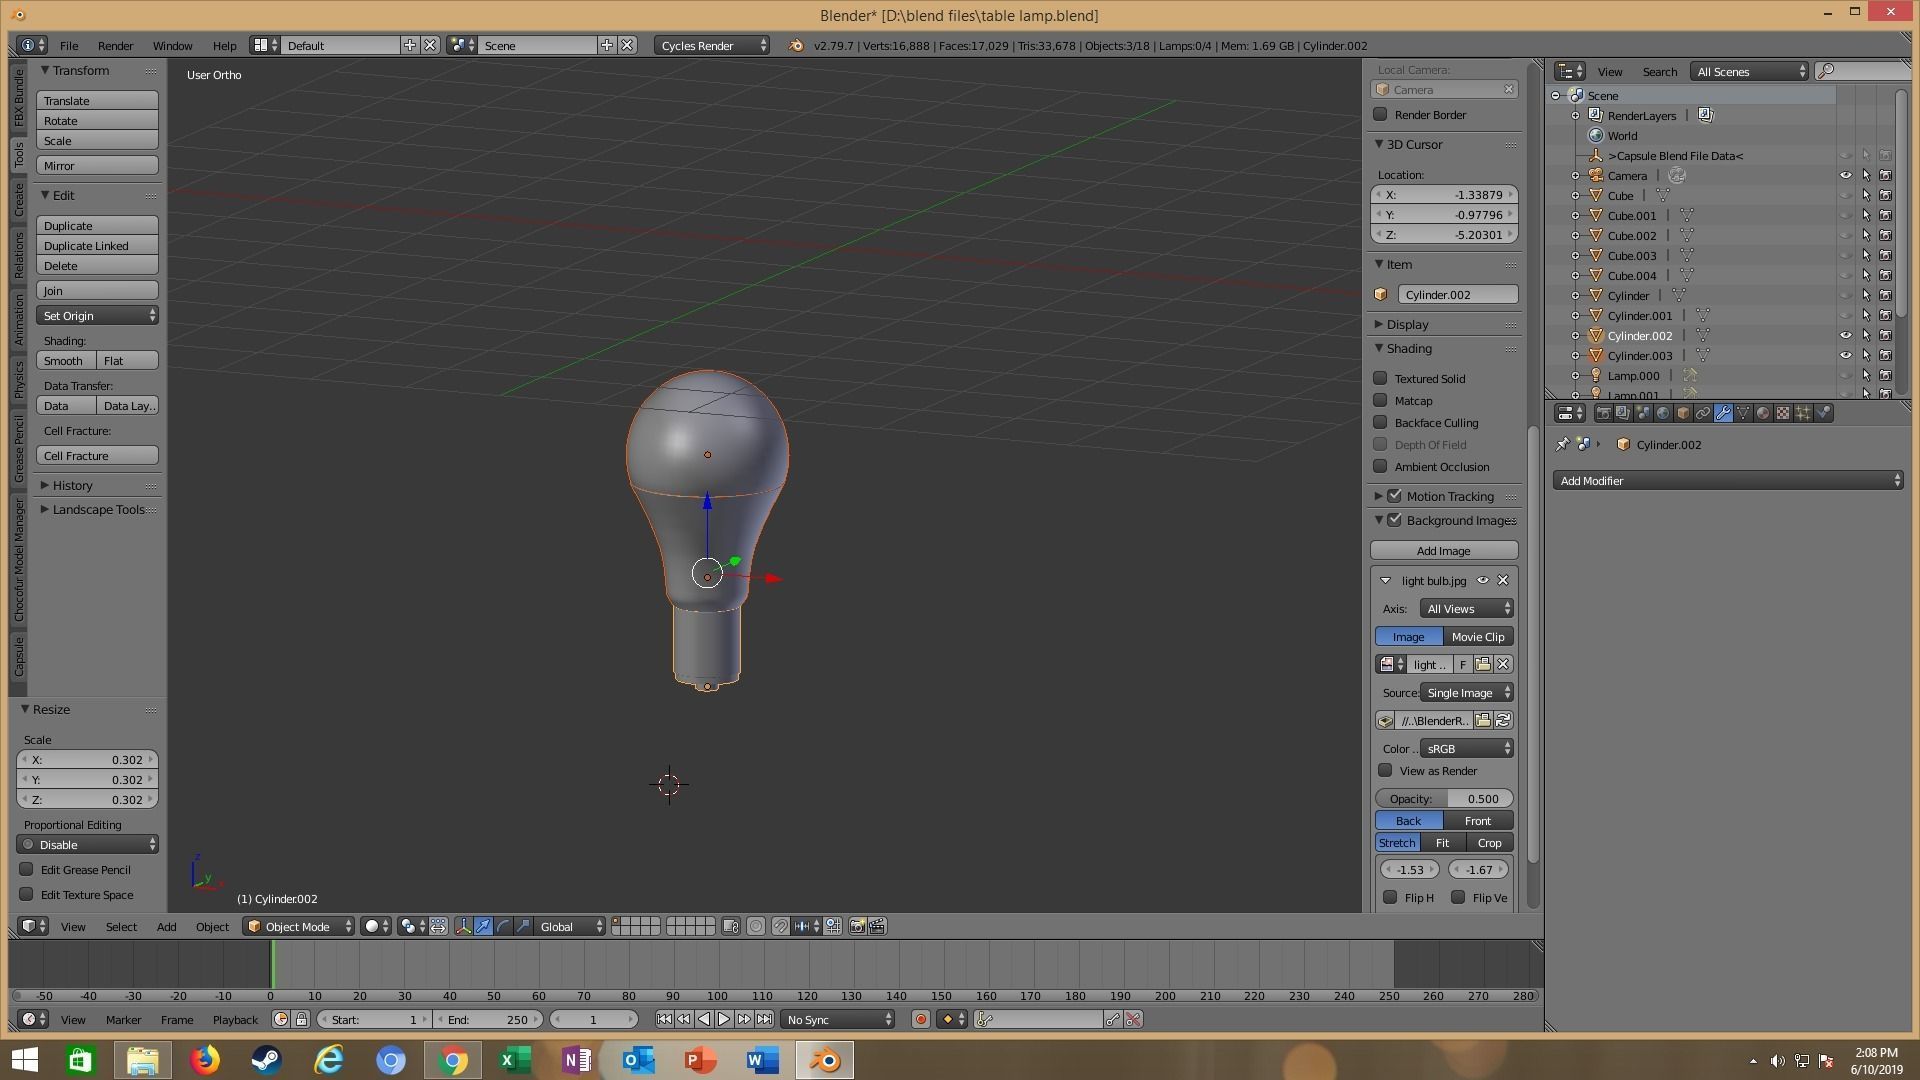This screenshot has width=1920, height=1080.
Task: Click the Blender logo info editor icon
Action: 795,46
